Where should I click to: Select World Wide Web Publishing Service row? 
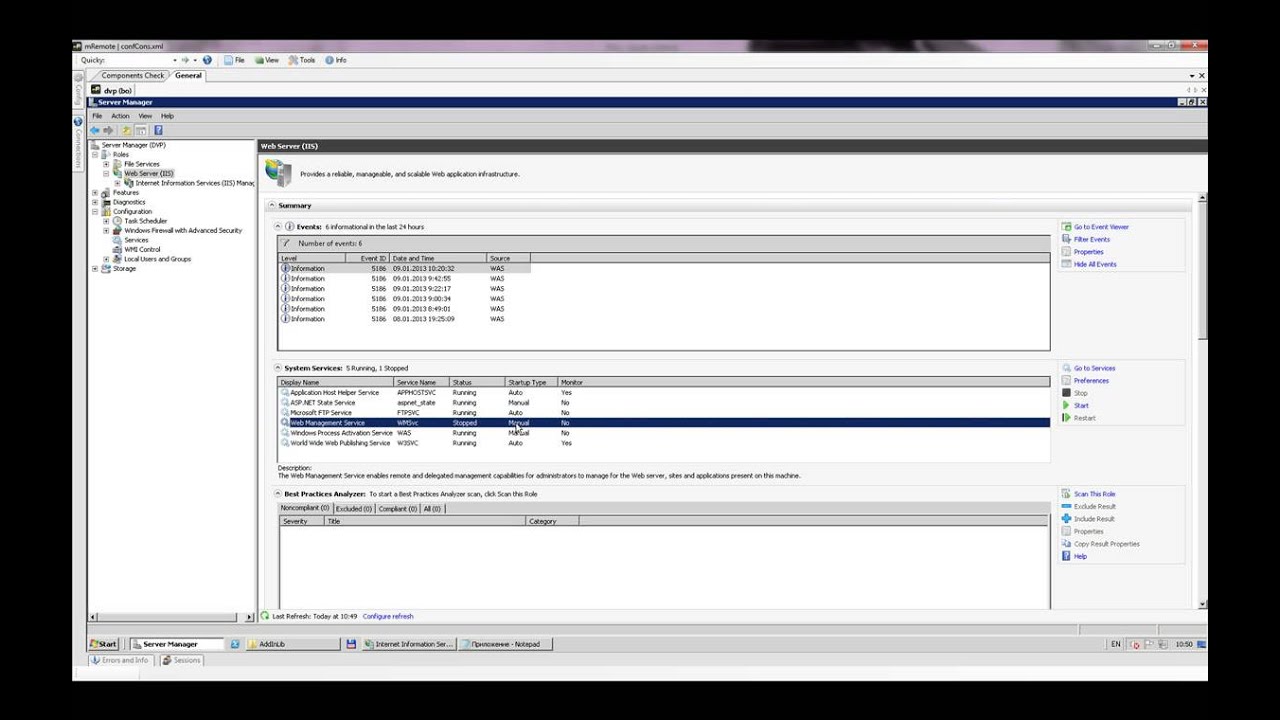[664, 443]
